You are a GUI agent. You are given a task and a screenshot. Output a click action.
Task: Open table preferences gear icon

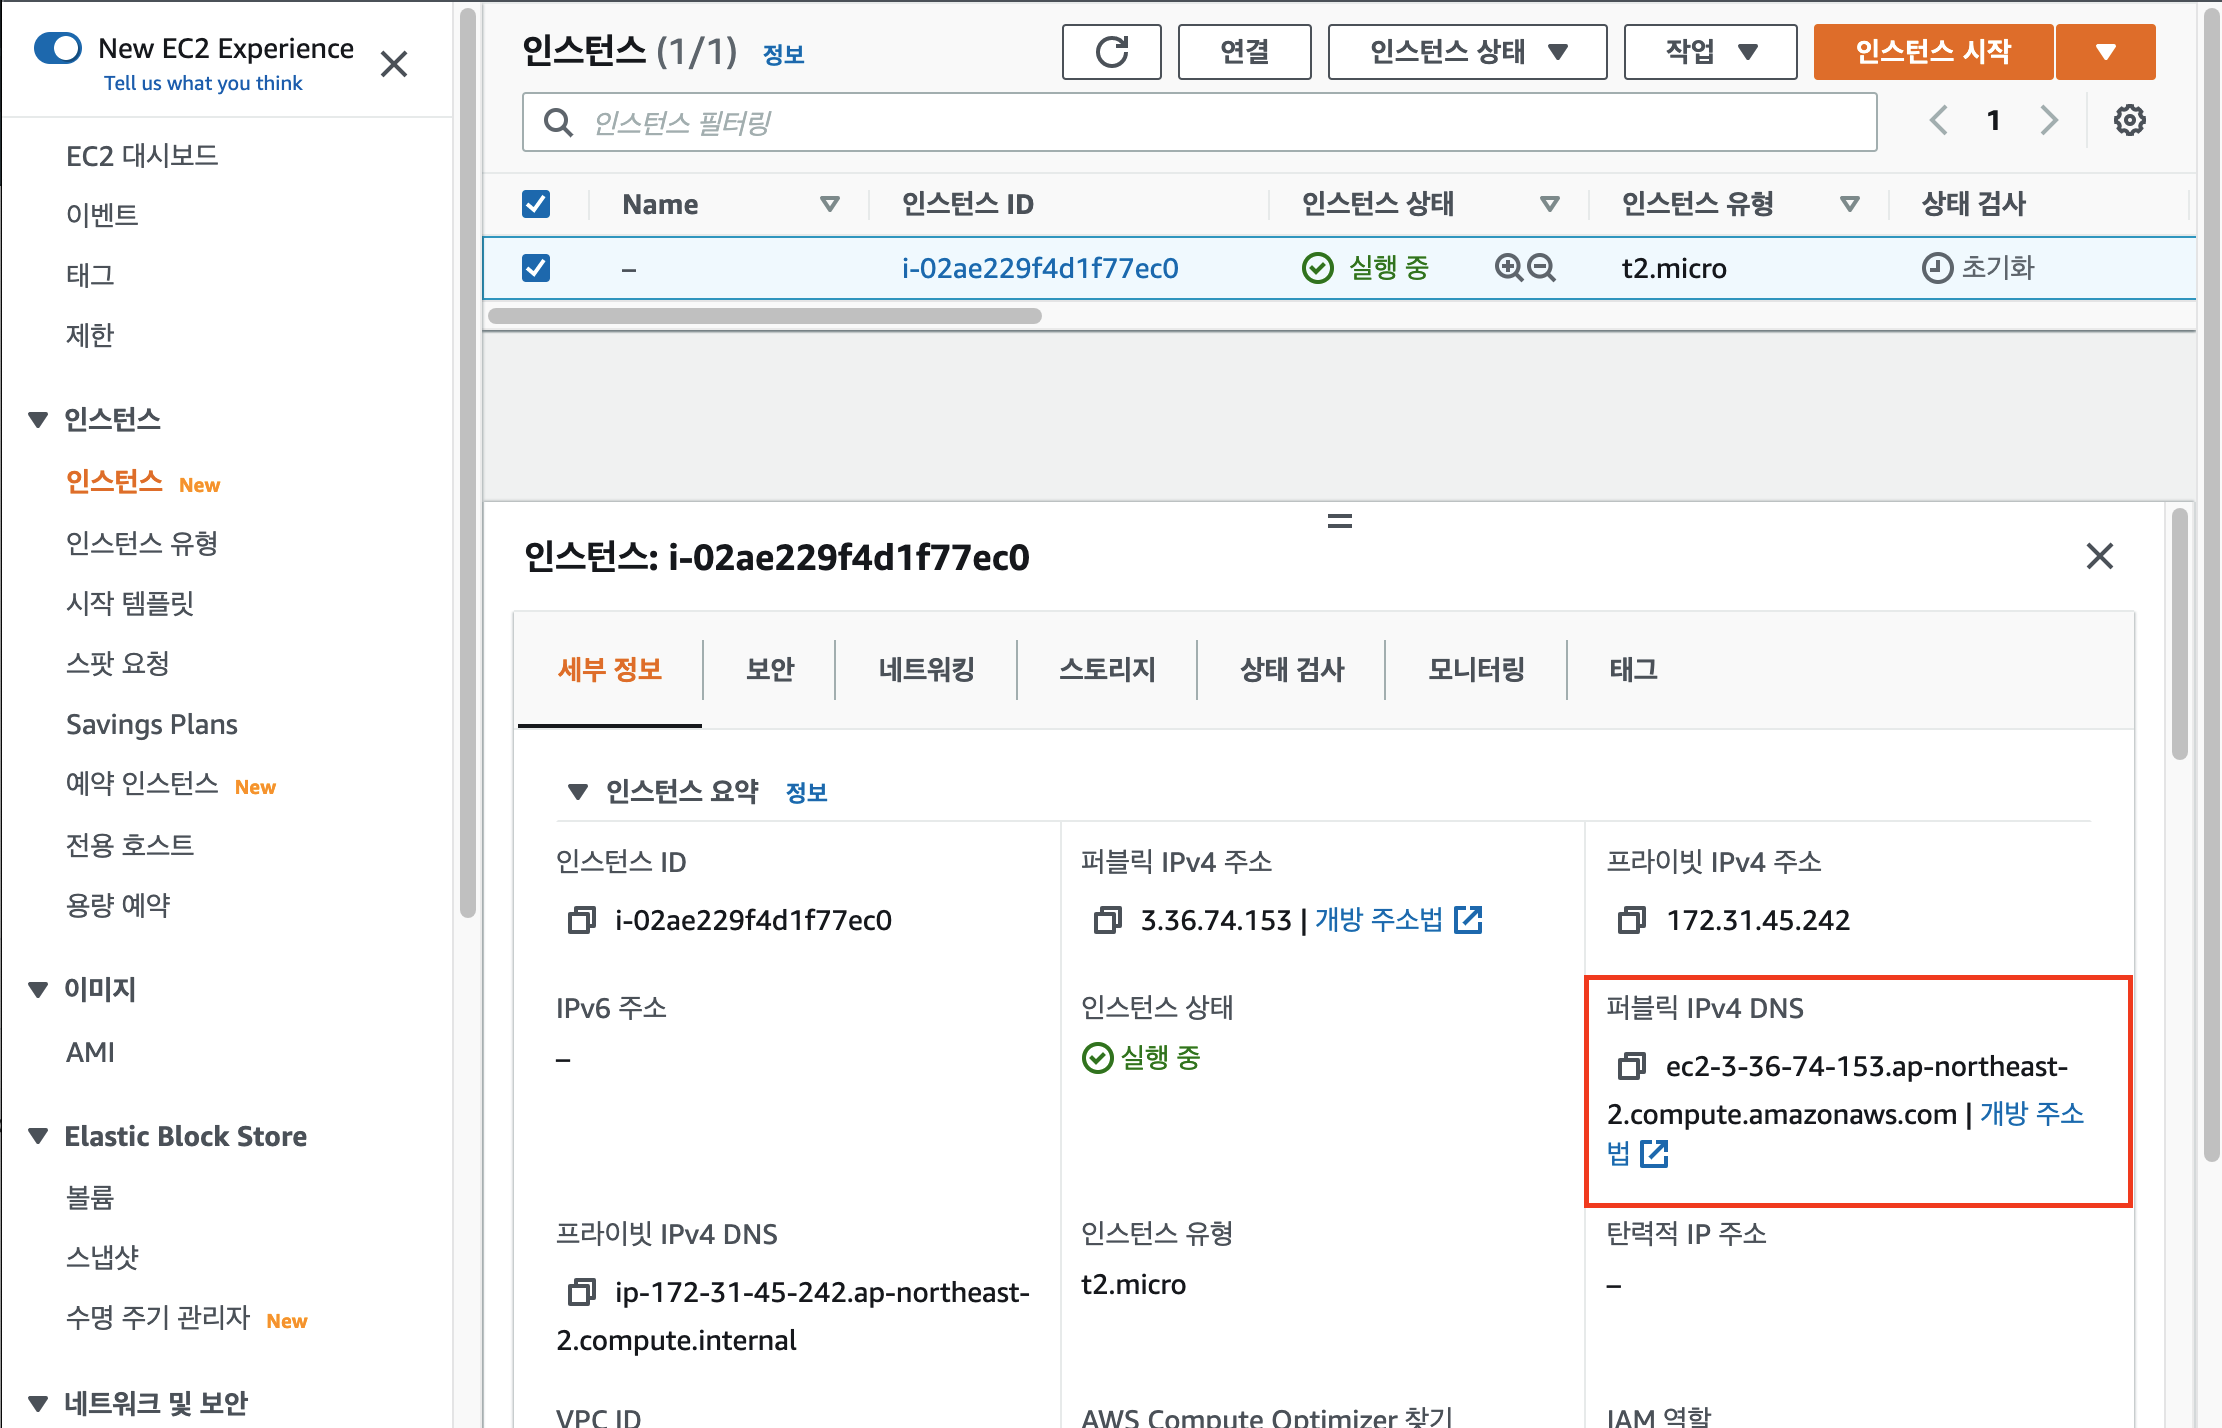pos(2129,121)
